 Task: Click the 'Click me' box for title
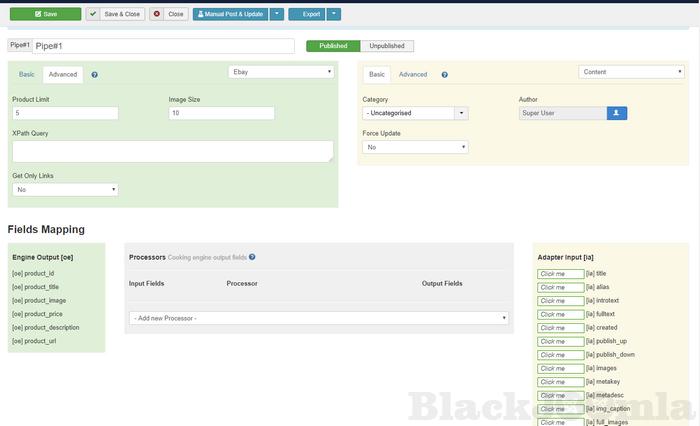tap(560, 273)
